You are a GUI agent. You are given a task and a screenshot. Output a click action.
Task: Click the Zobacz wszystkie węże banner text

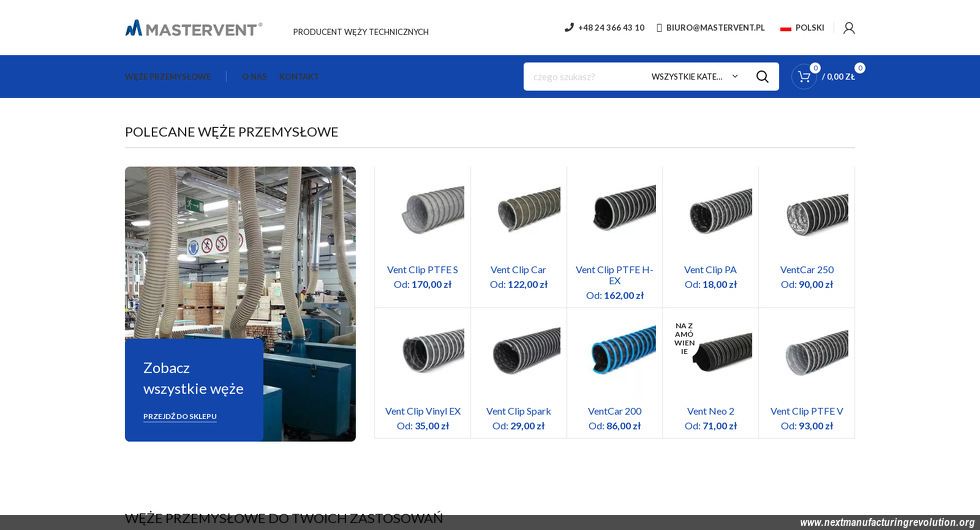click(x=193, y=378)
